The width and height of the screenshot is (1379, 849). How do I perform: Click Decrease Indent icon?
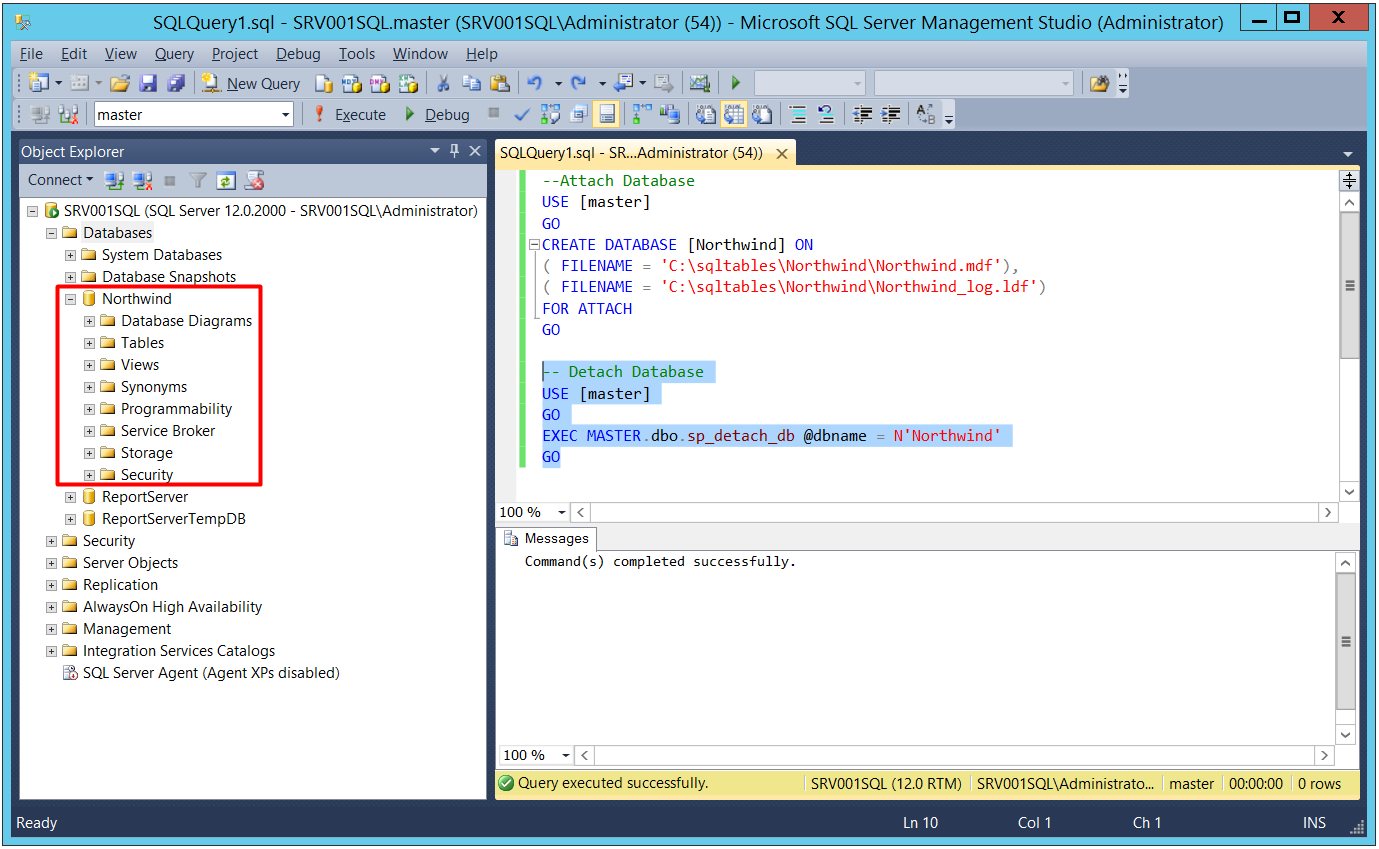click(862, 114)
